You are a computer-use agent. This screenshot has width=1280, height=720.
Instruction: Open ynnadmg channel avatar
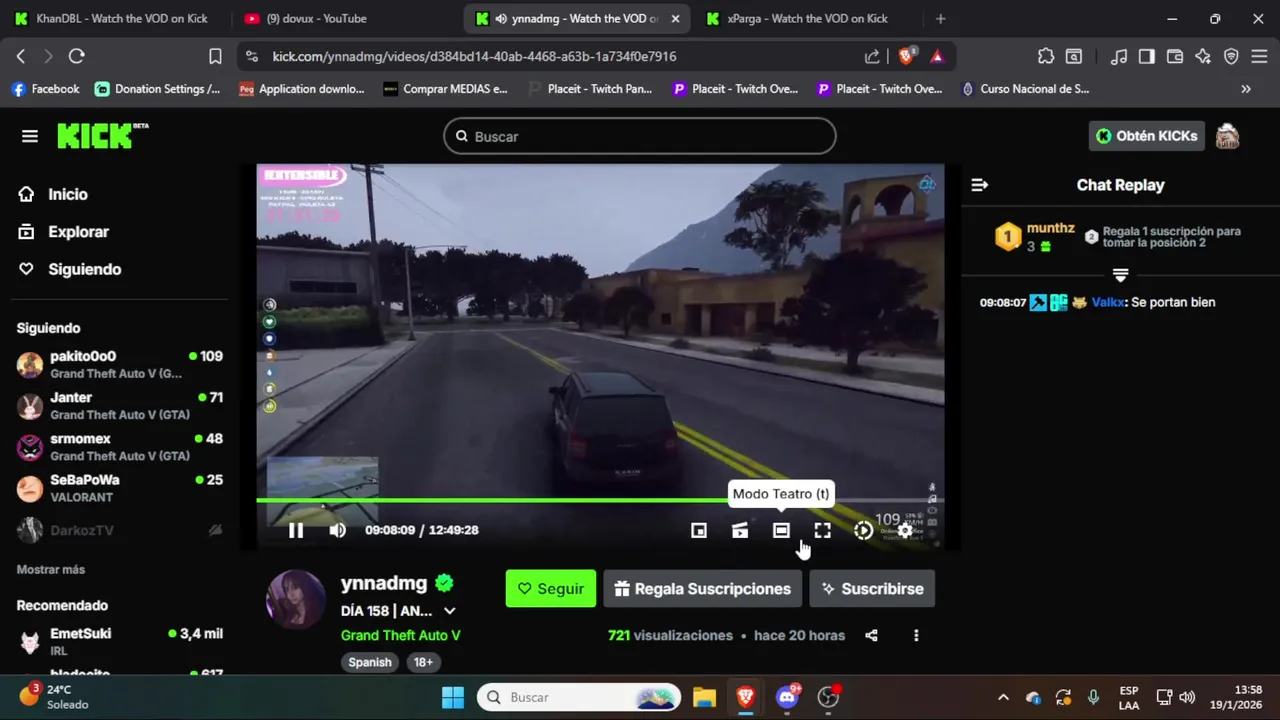point(296,599)
